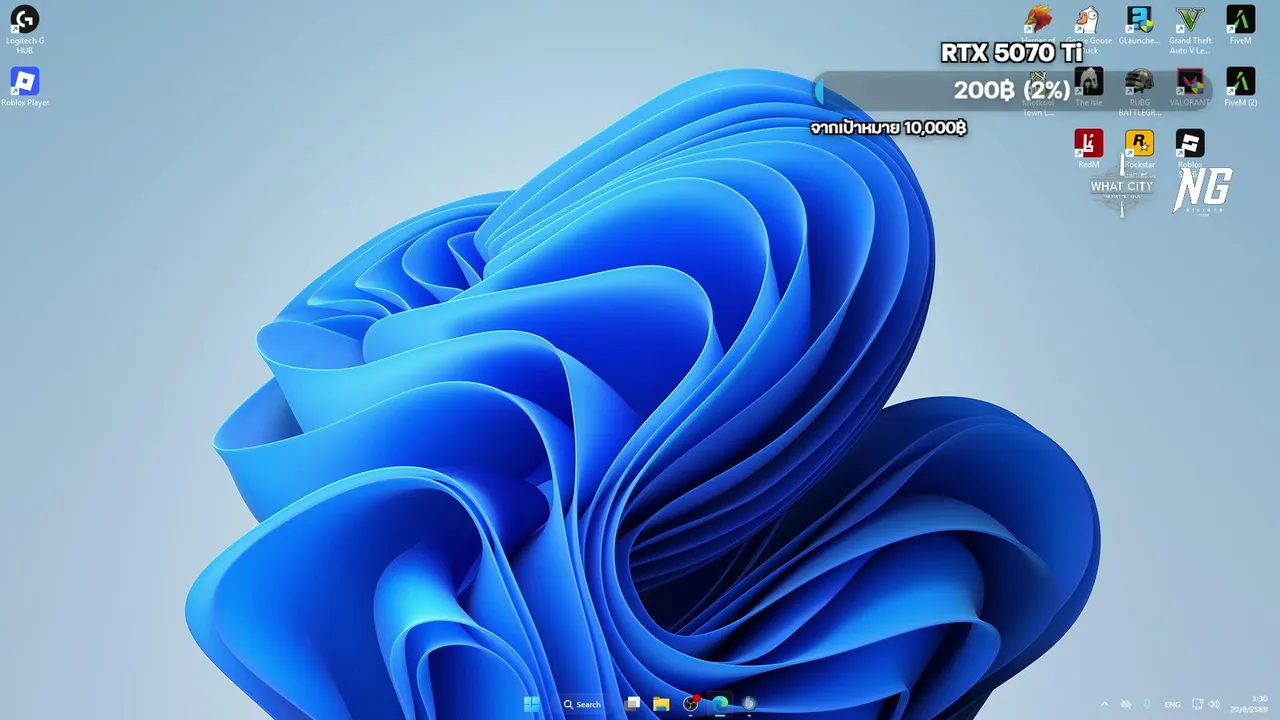Viewport: 1280px width, 720px height.
Task: Switch to OBS Studio on the taskbar
Action: point(690,704)
